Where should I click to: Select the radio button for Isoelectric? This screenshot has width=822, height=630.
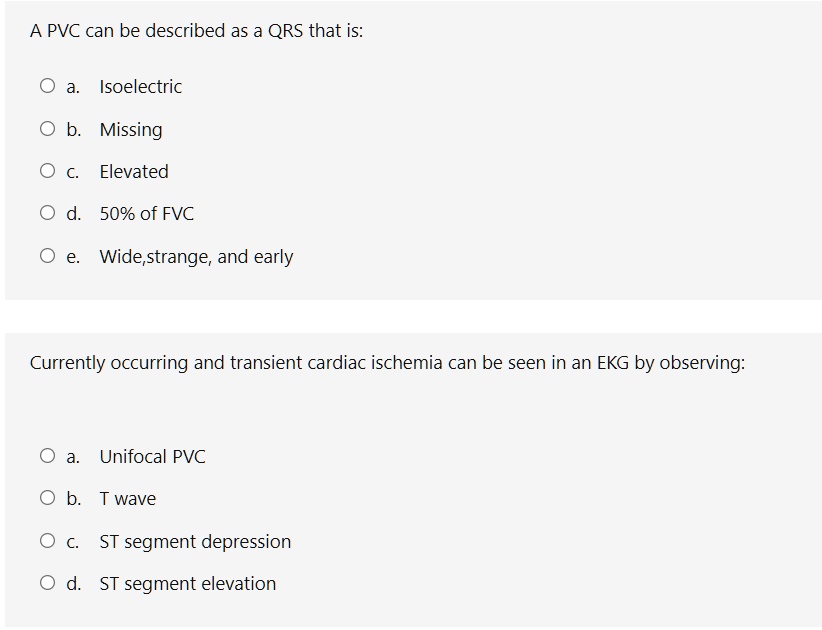(x=48, y=87)
